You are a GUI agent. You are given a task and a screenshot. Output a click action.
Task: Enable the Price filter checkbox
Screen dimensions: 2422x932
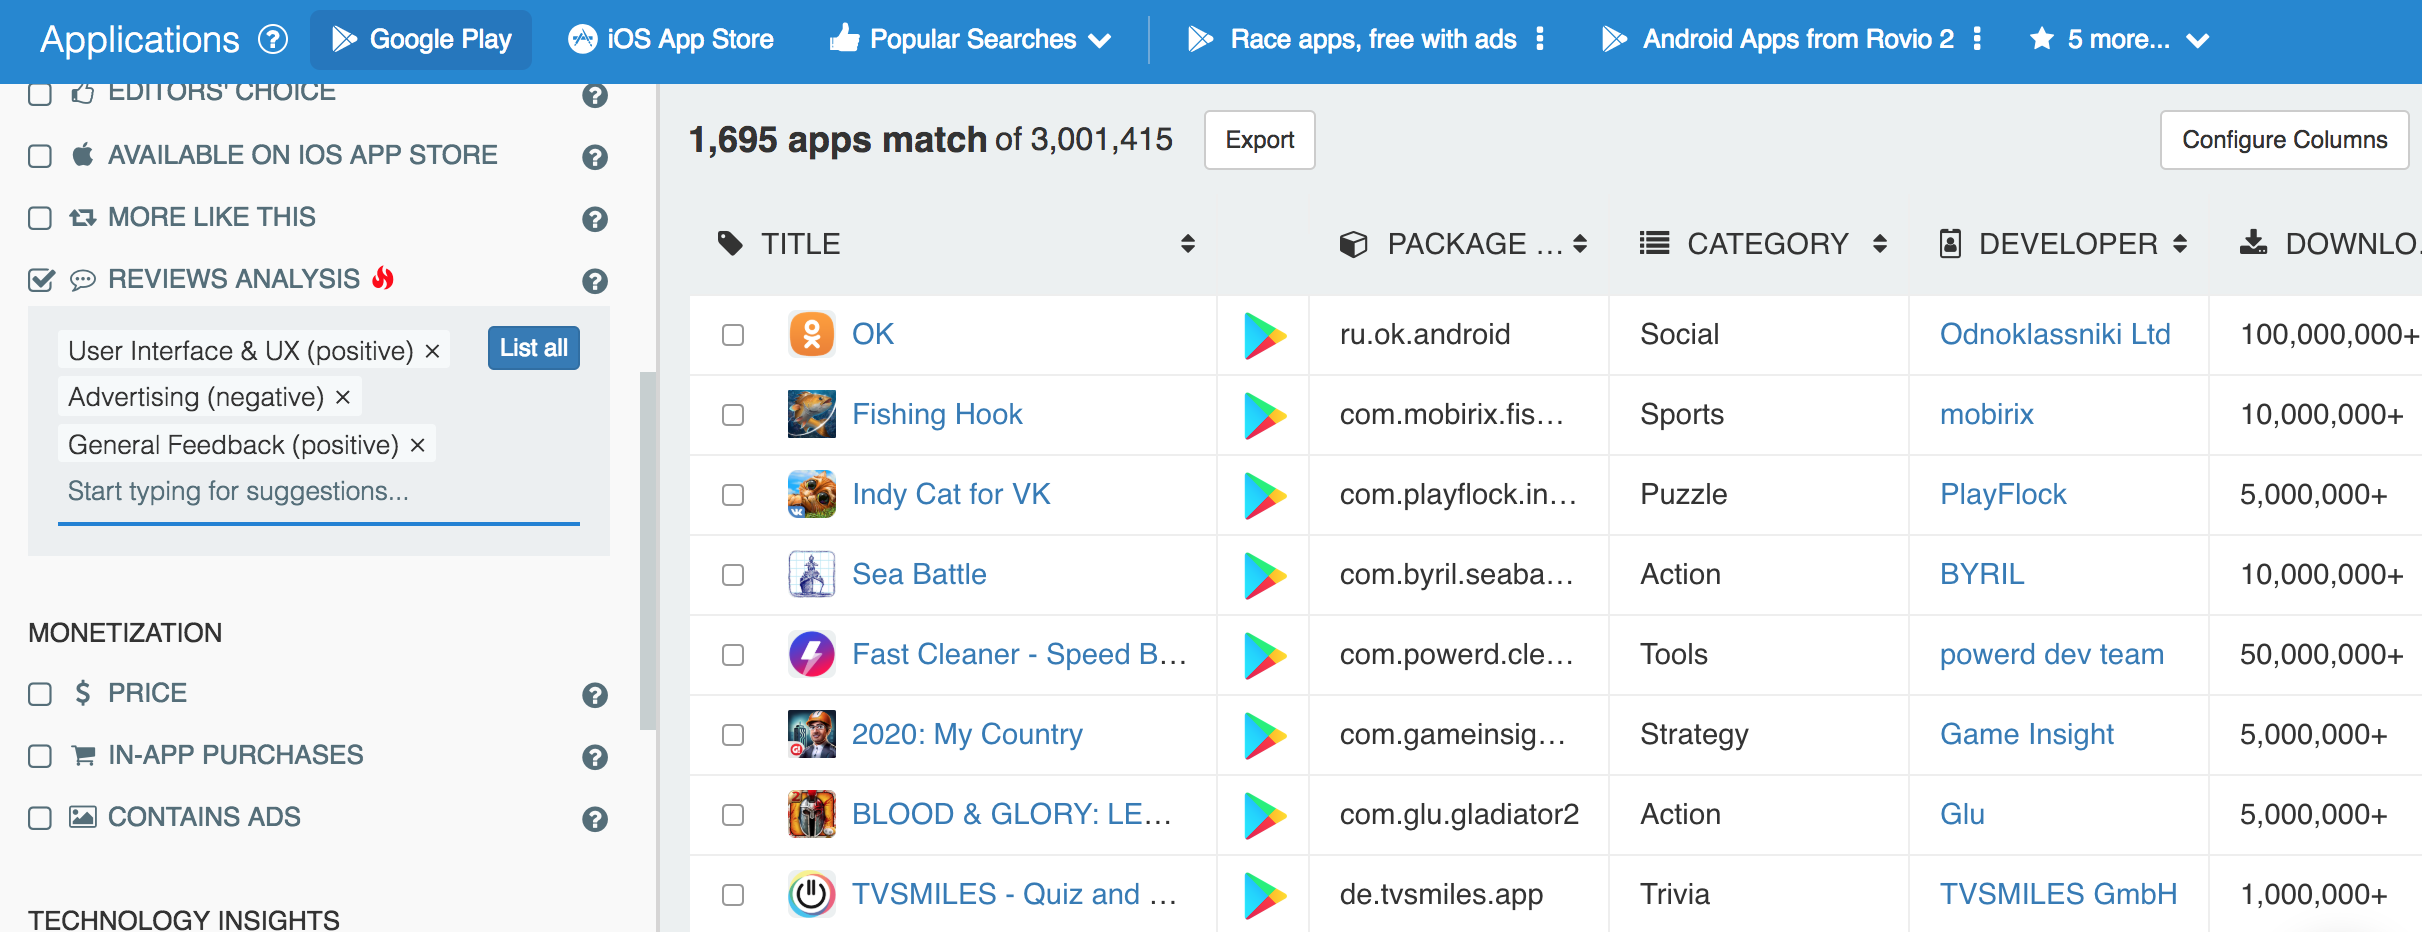point(40,694)
